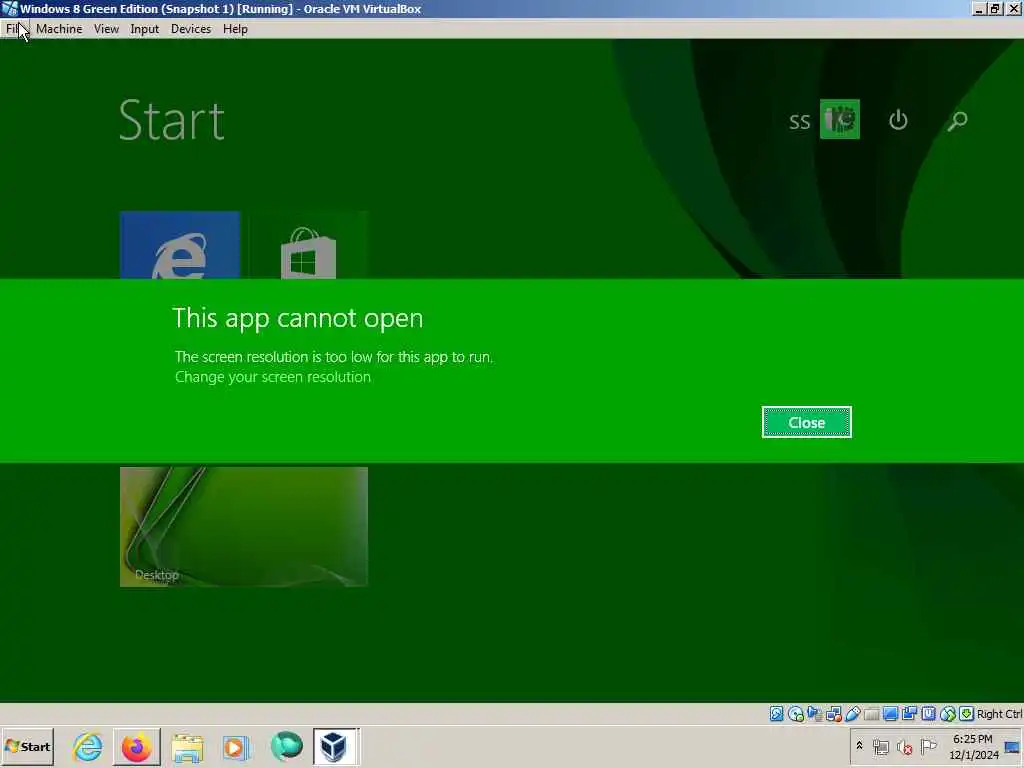Open the Machine menu

[x=59, y=29]
